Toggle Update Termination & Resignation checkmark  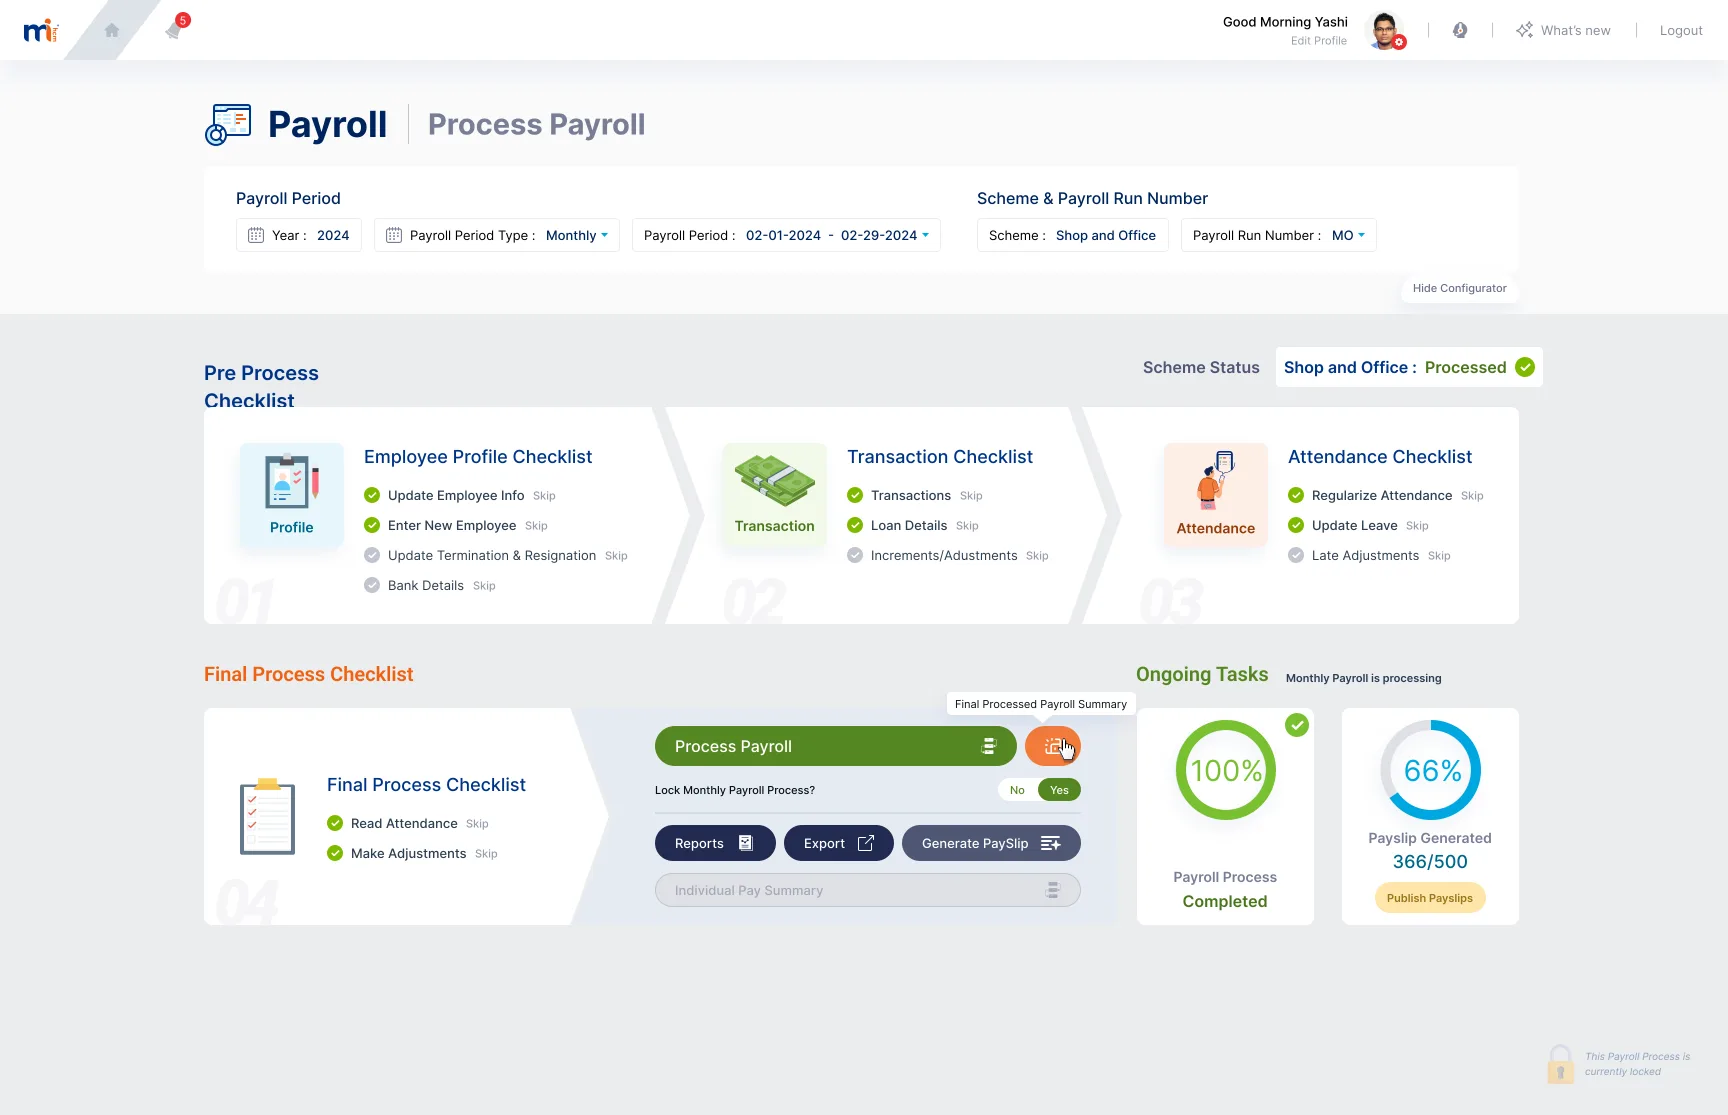[x=372, y=555]
